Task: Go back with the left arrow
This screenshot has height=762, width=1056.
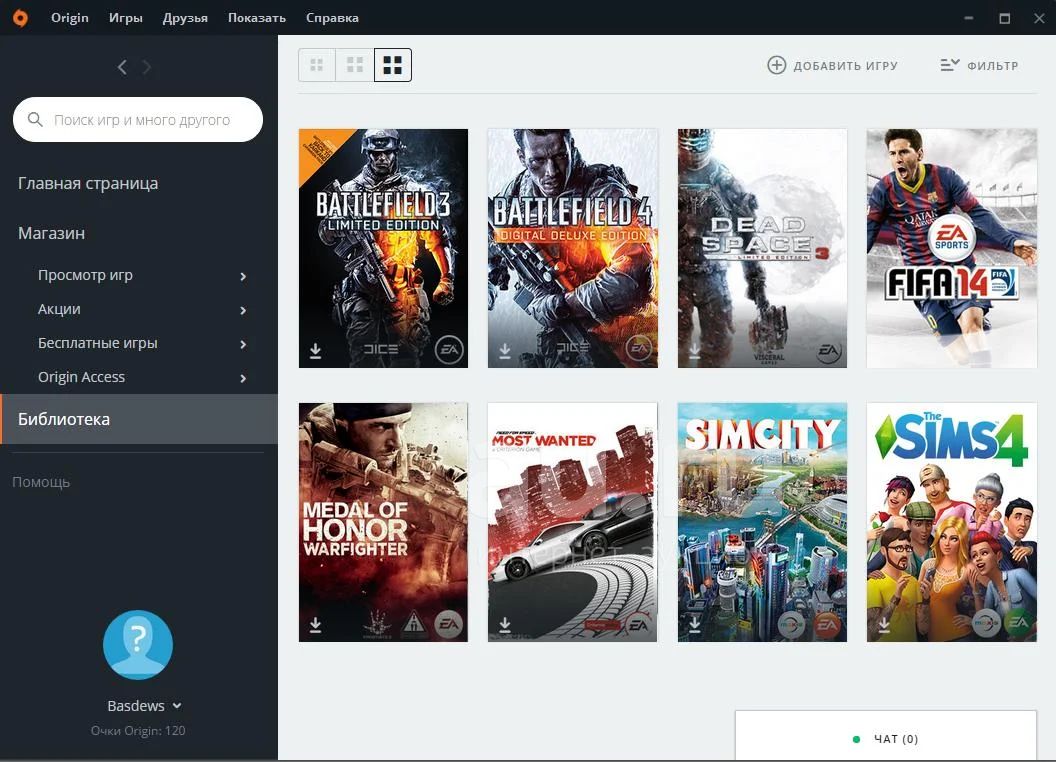Action: coord(122,67)
